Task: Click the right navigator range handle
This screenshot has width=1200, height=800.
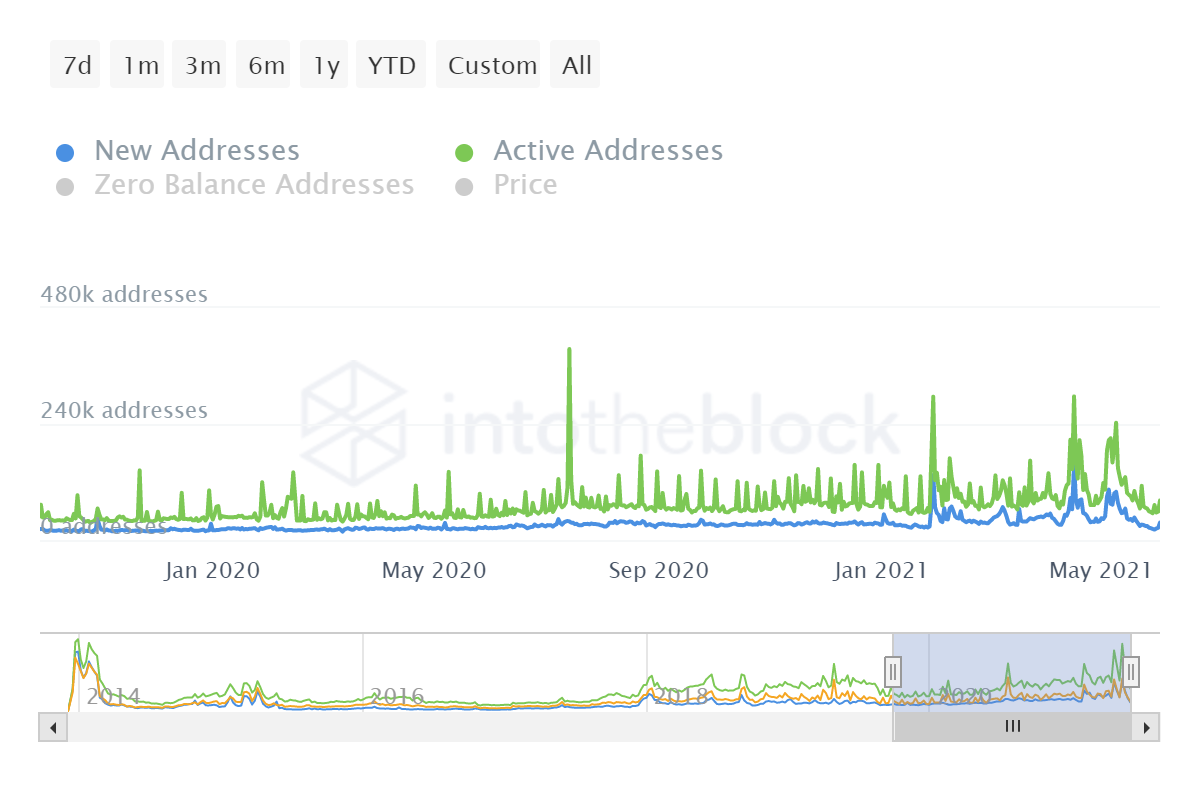Action: coord(1131,670)
